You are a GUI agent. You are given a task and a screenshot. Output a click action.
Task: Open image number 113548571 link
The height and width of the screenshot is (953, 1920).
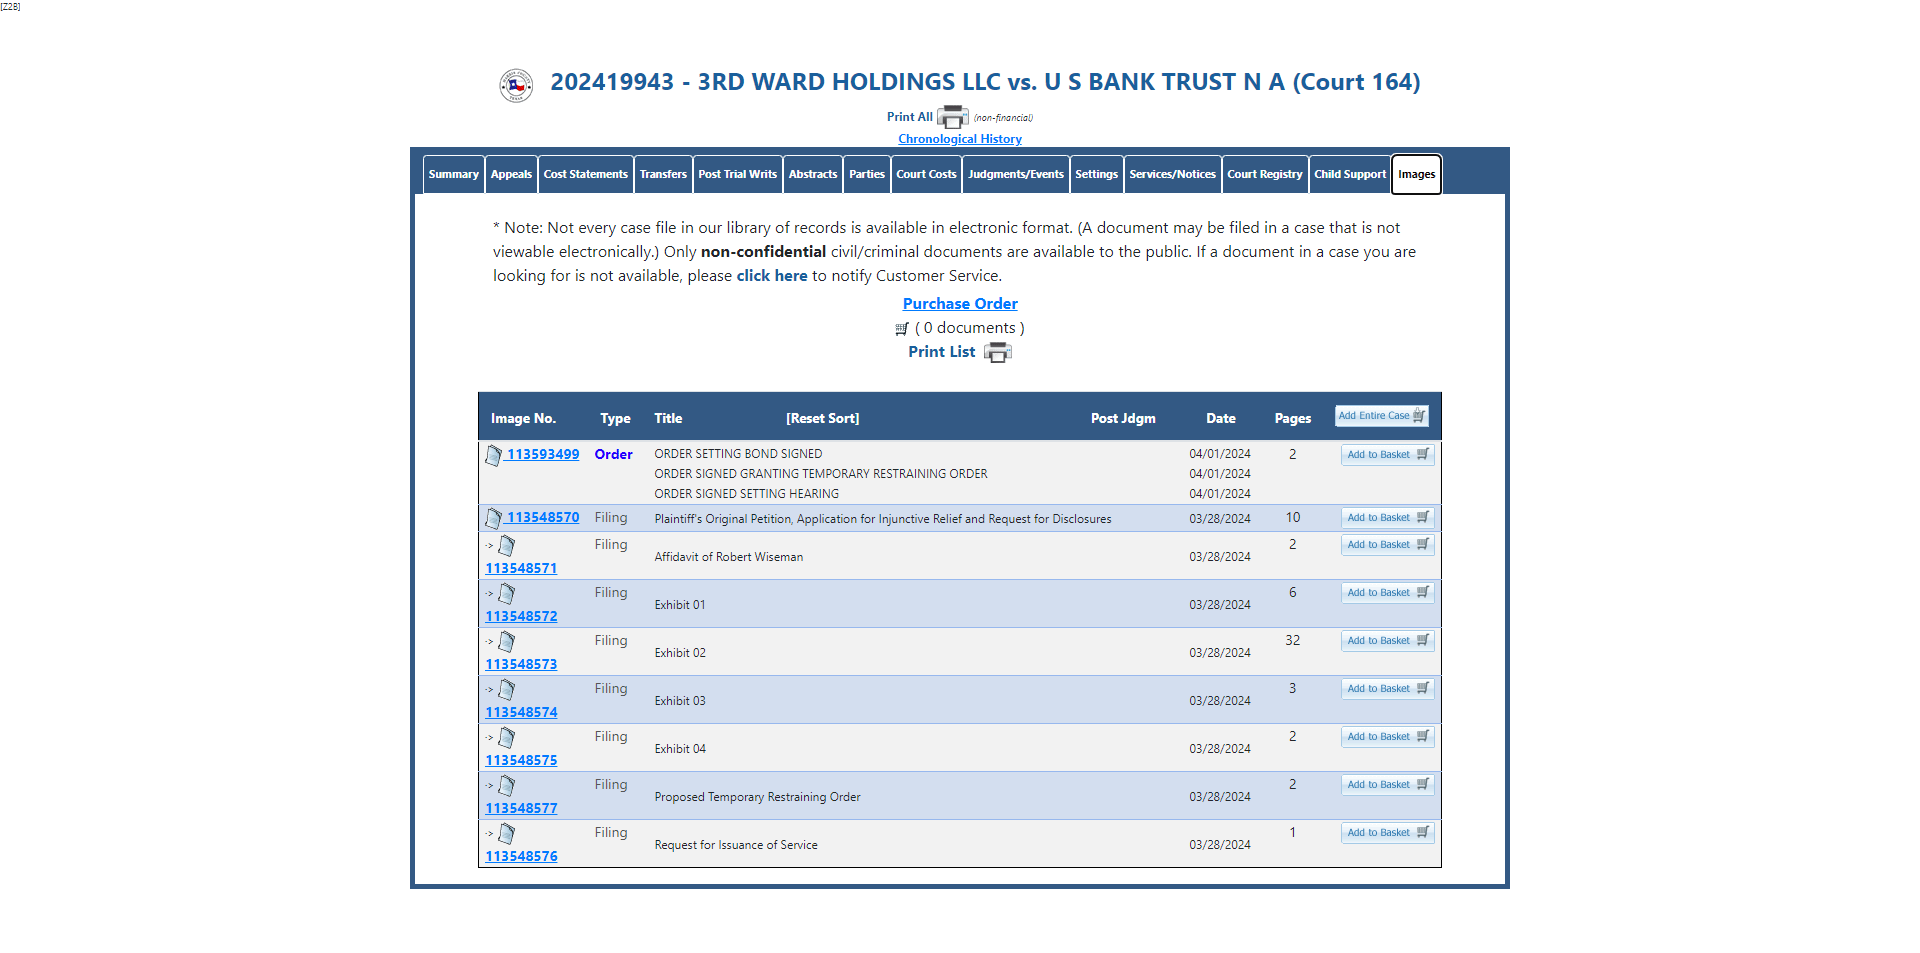521,568
